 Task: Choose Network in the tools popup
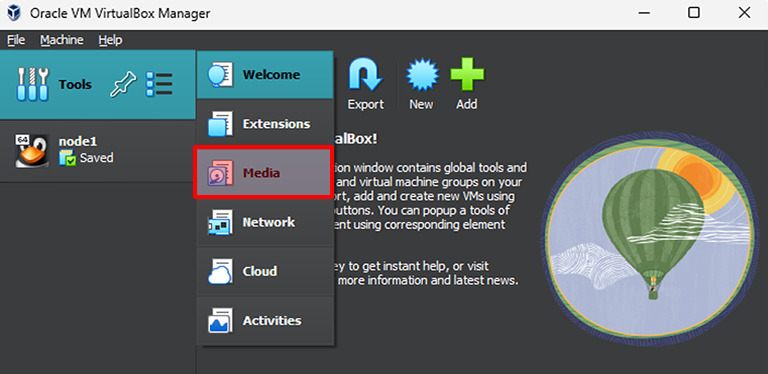click(265, 222)
